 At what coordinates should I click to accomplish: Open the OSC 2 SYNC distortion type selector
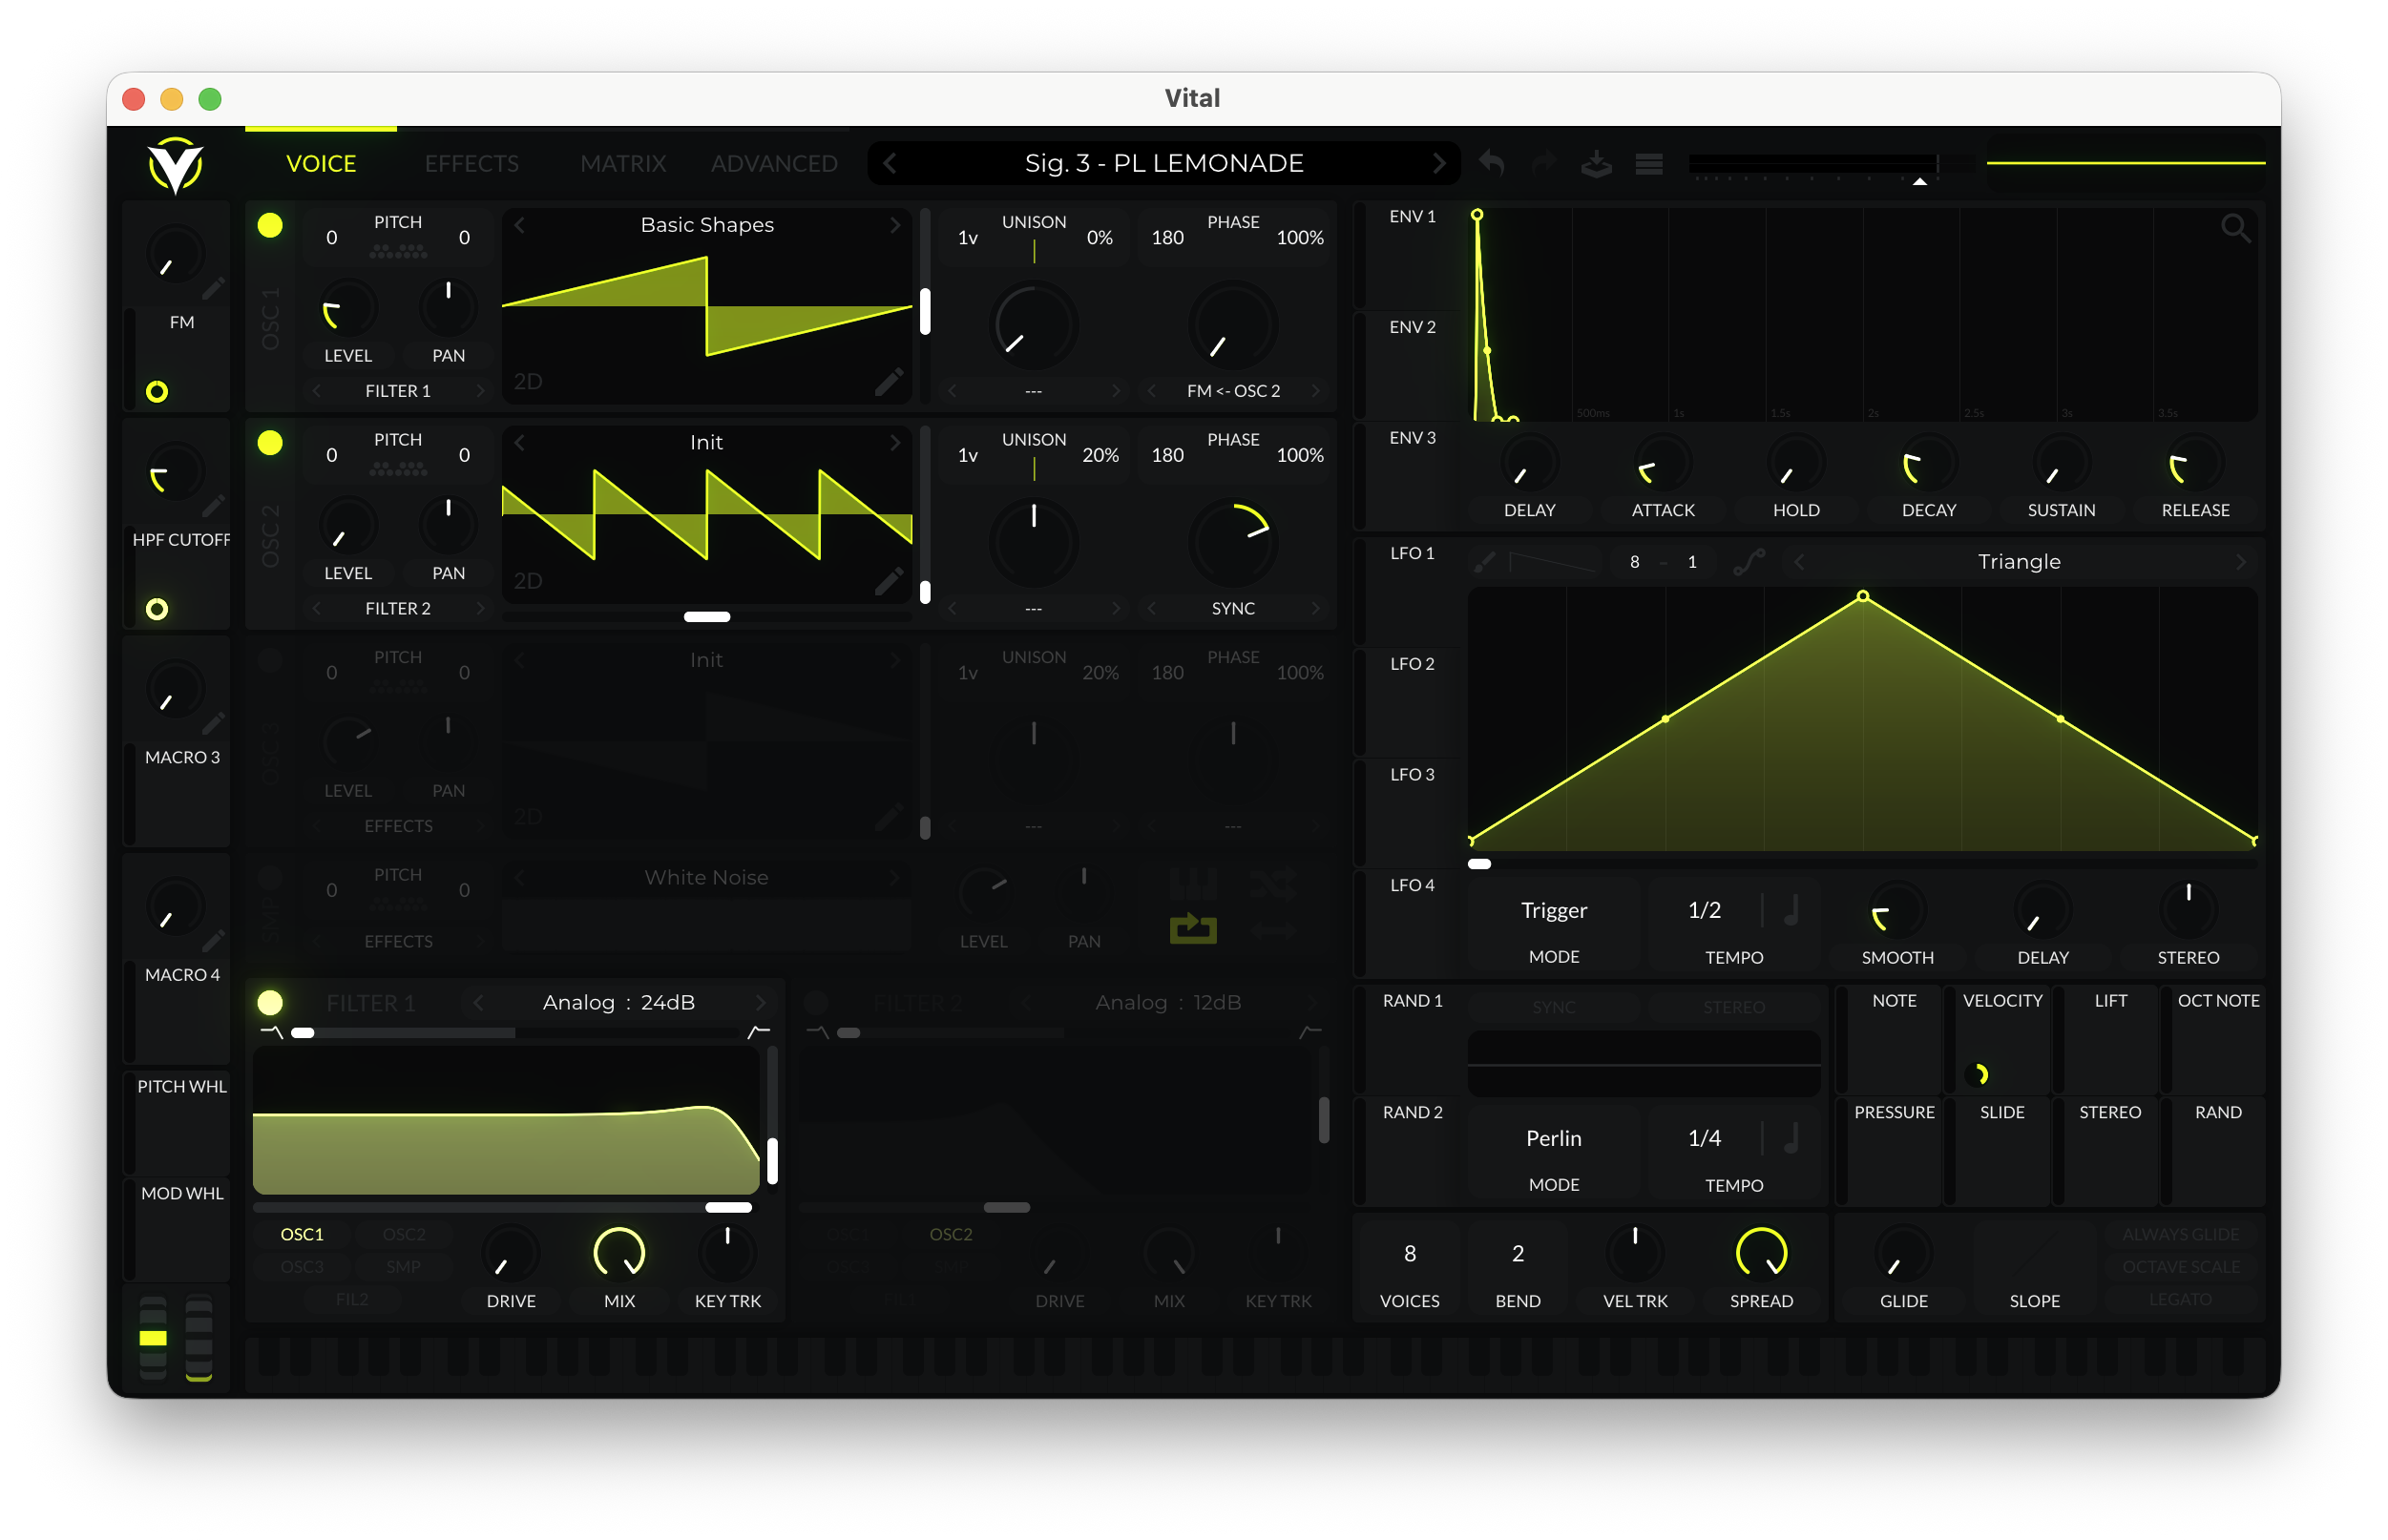pyautogui.click(x=1233, y=609)
